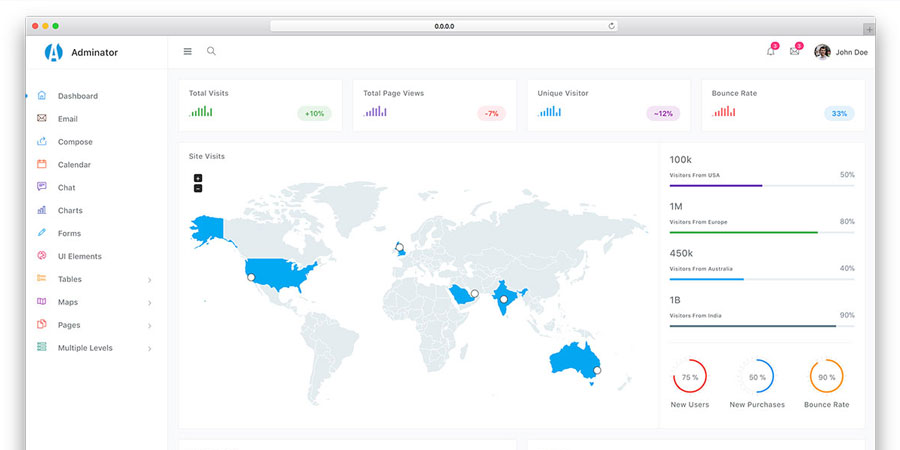Viewport: 900px width, 450px height.
Task: Open the Dashboard menu item
Action: coord(77,96)
